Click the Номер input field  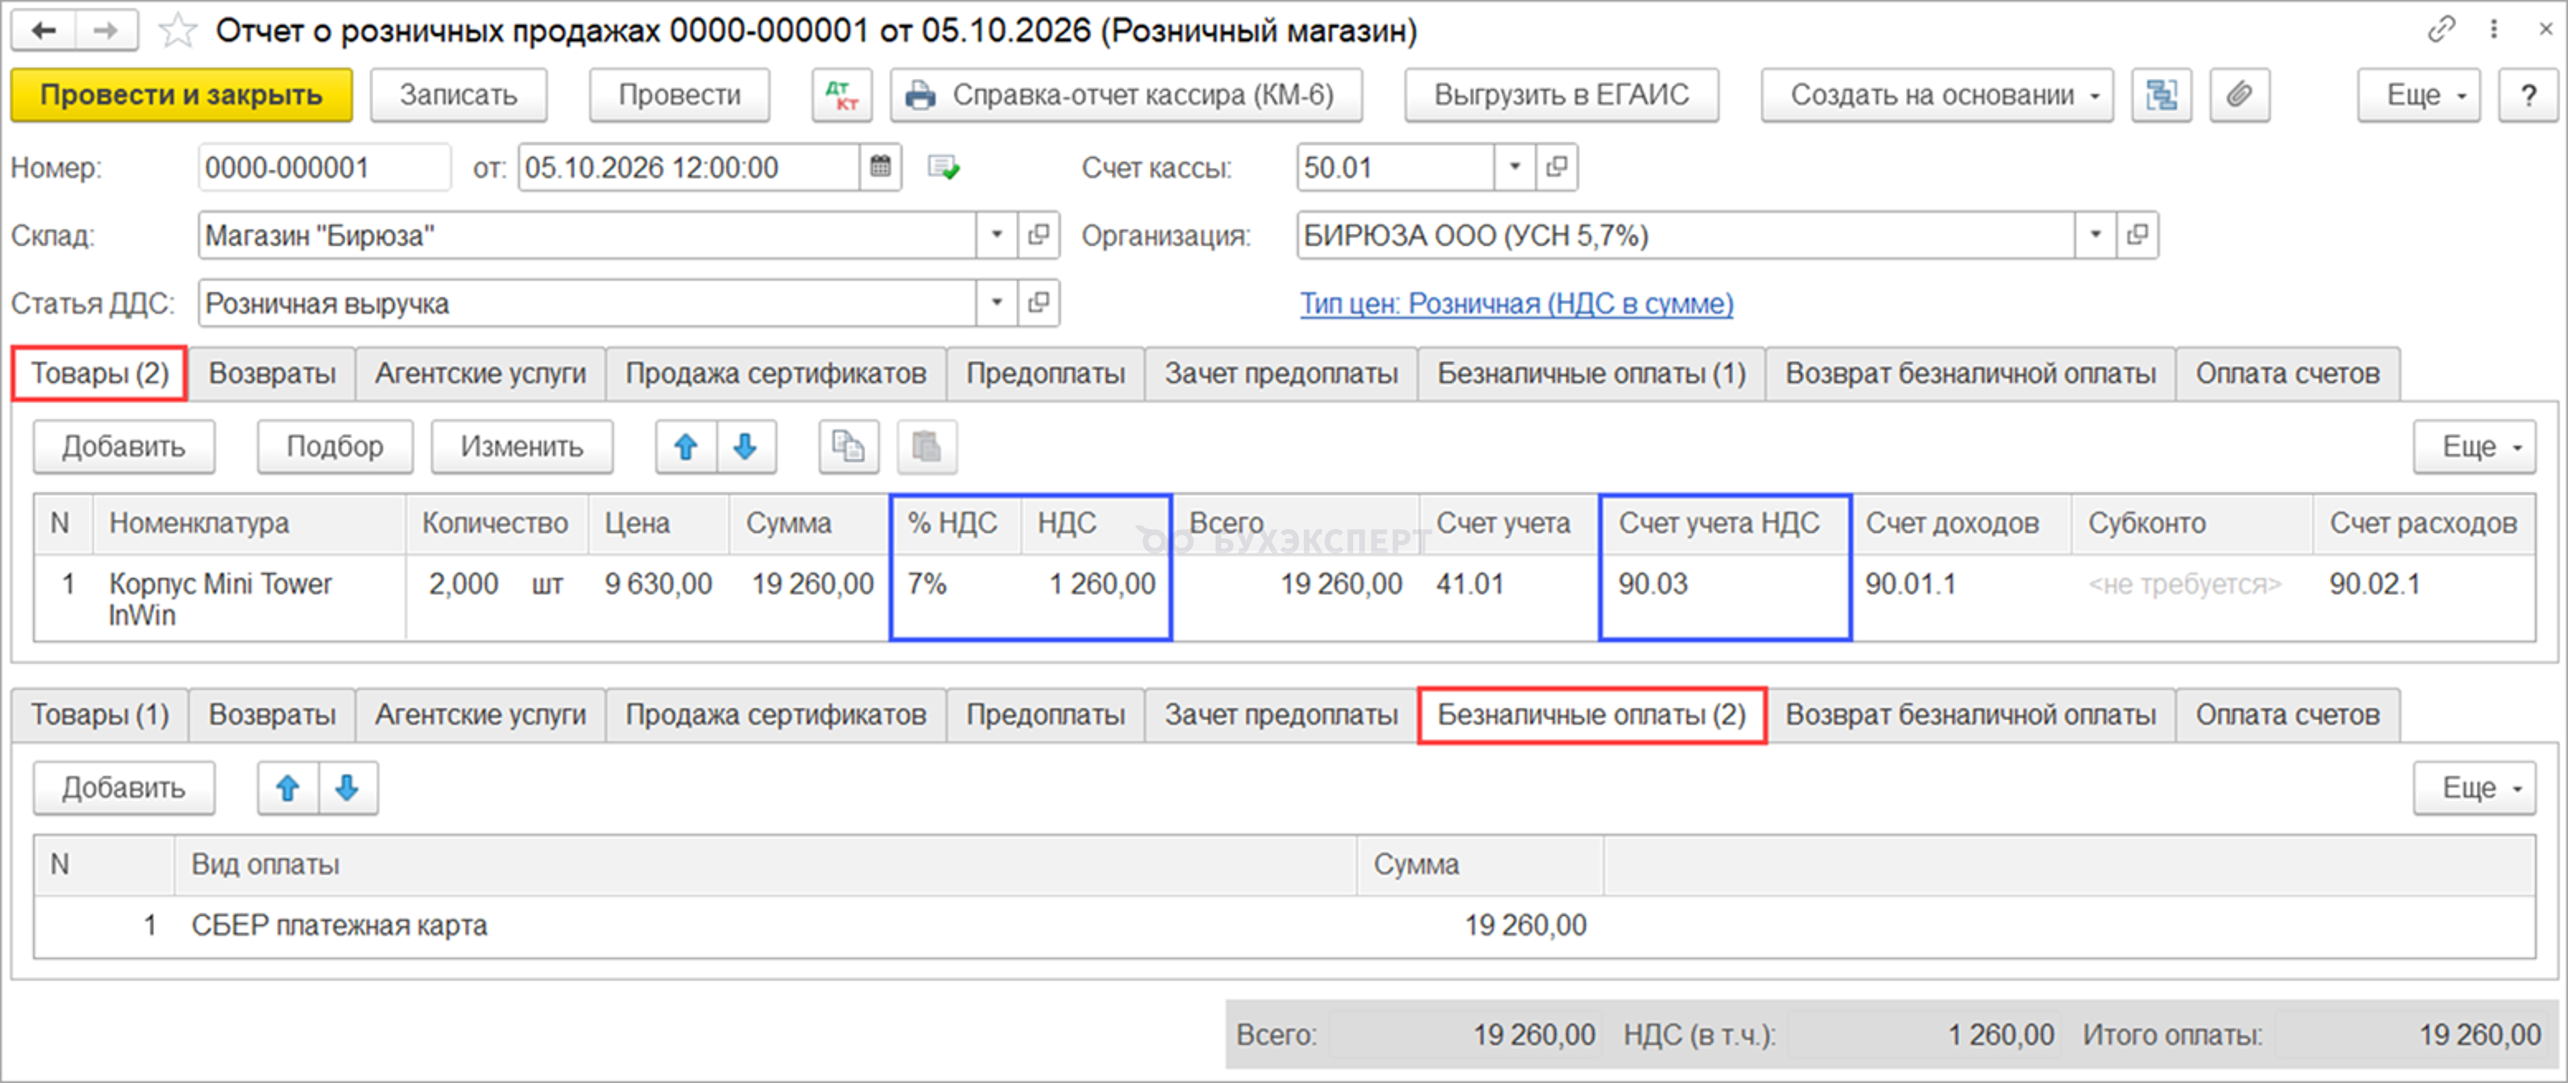tap(324, 167)
